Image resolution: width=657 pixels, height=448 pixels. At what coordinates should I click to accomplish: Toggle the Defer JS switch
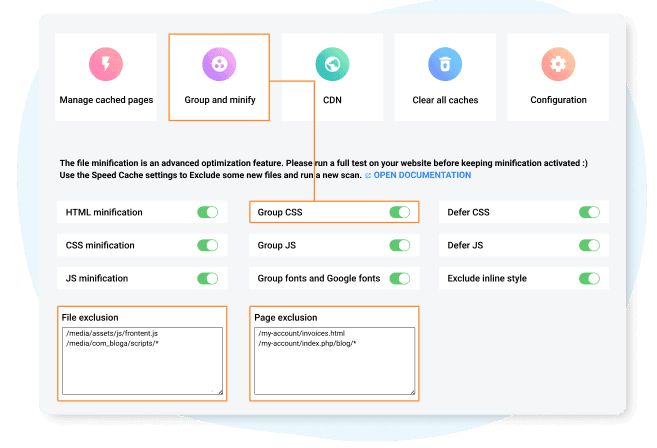(x=590, y=245)
